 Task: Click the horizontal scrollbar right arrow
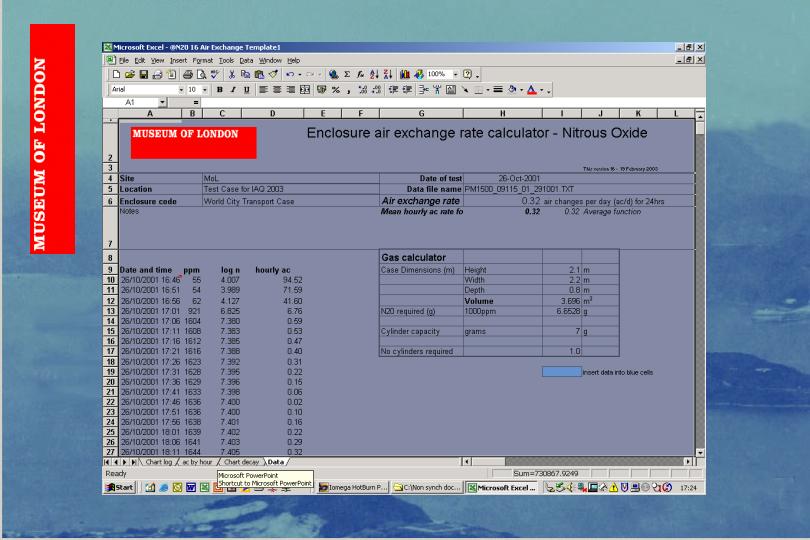coord(688,461)
